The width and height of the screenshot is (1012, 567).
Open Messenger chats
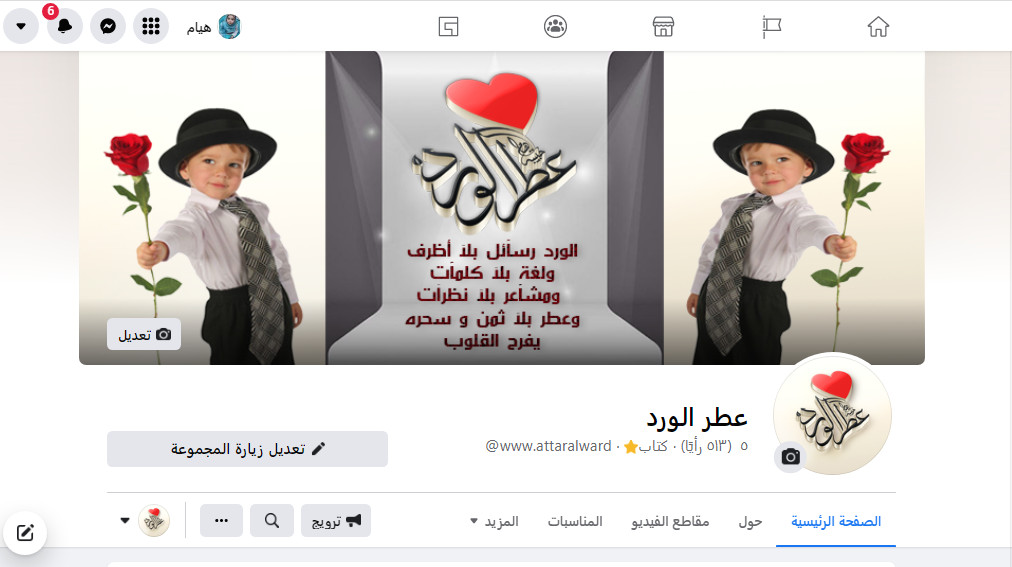108,26
